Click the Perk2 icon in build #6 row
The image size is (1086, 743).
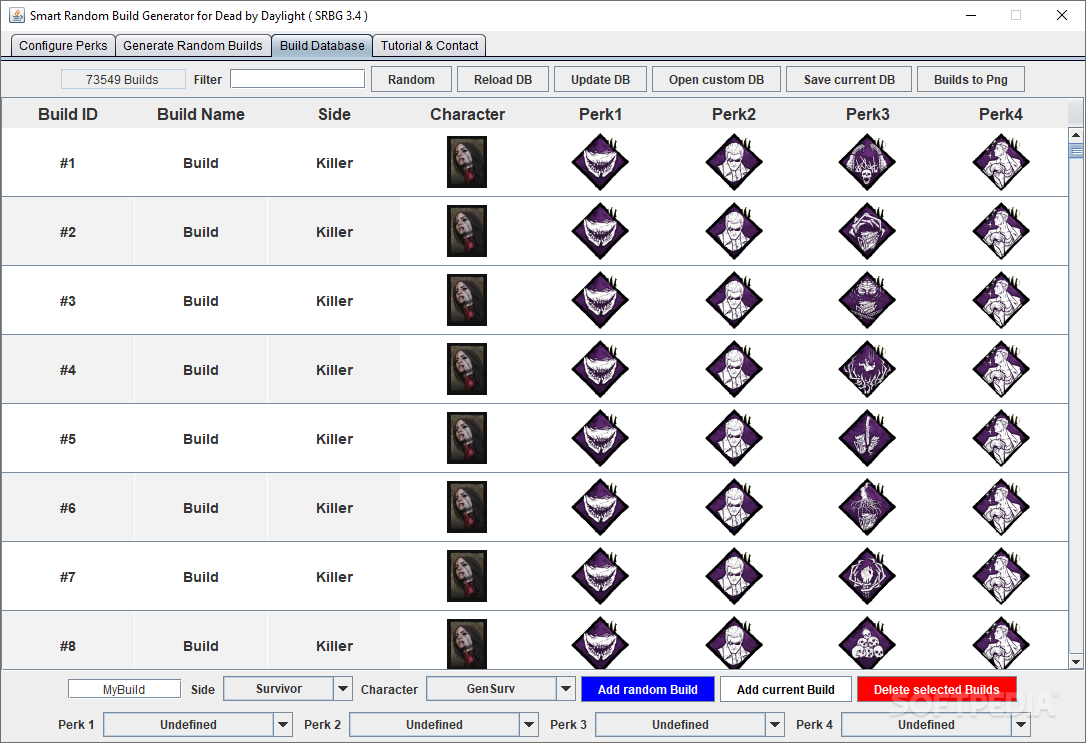[734, 507]
